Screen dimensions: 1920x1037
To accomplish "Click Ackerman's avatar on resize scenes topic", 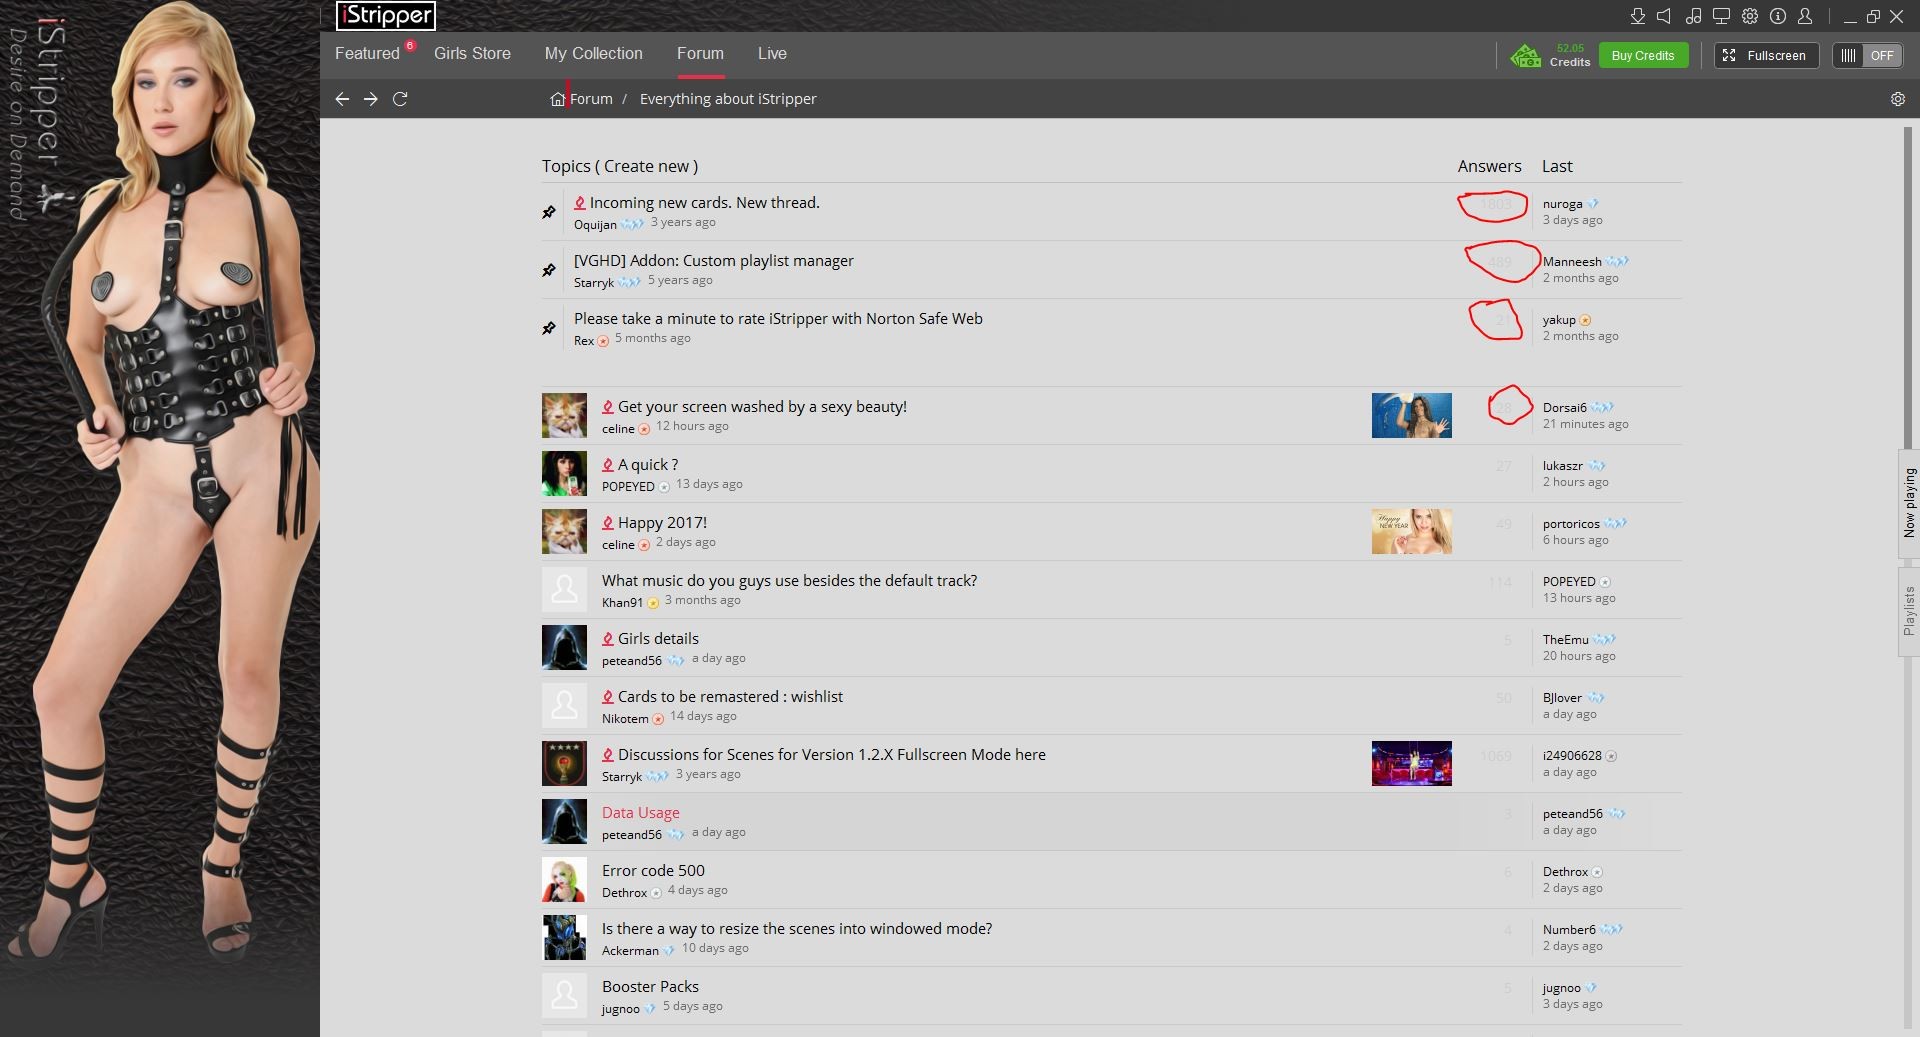I will point(564,937).
